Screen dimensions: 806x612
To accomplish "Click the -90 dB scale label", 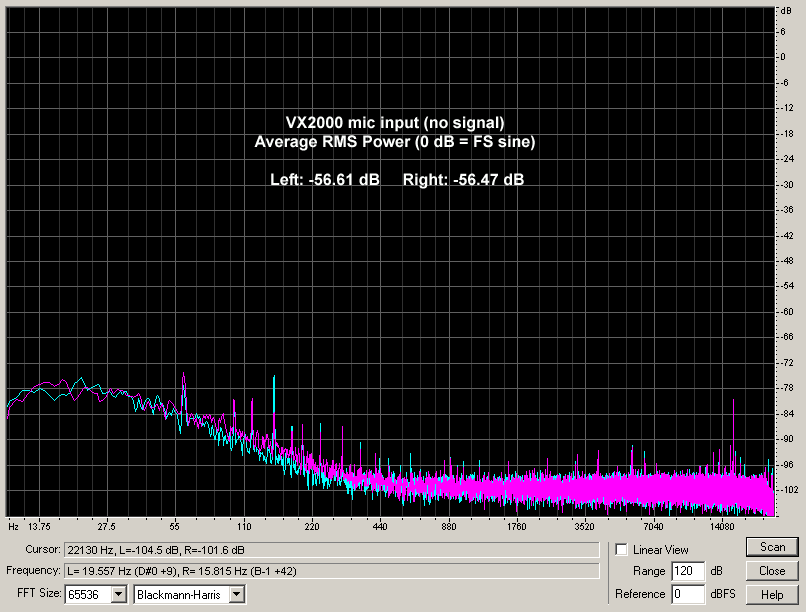I will [786, 439].
